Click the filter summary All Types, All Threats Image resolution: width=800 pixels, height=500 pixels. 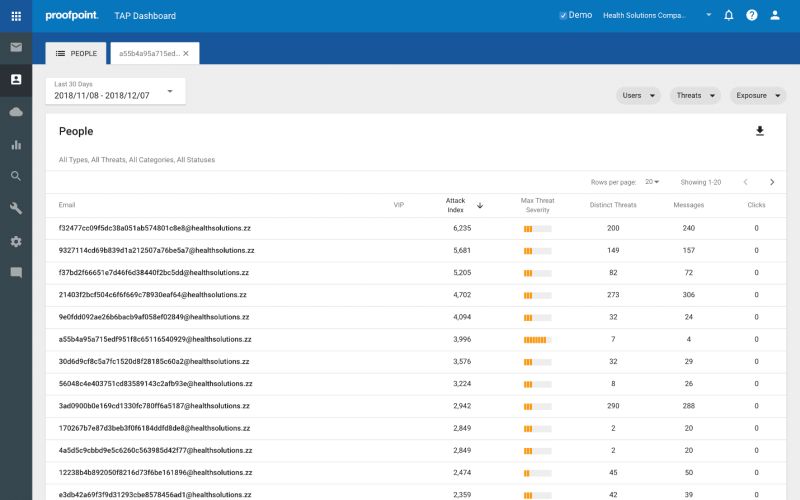point(137,160)
